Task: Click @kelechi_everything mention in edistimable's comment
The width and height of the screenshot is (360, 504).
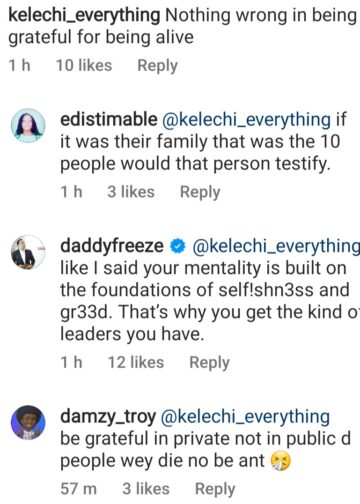Action: [246, 120]
